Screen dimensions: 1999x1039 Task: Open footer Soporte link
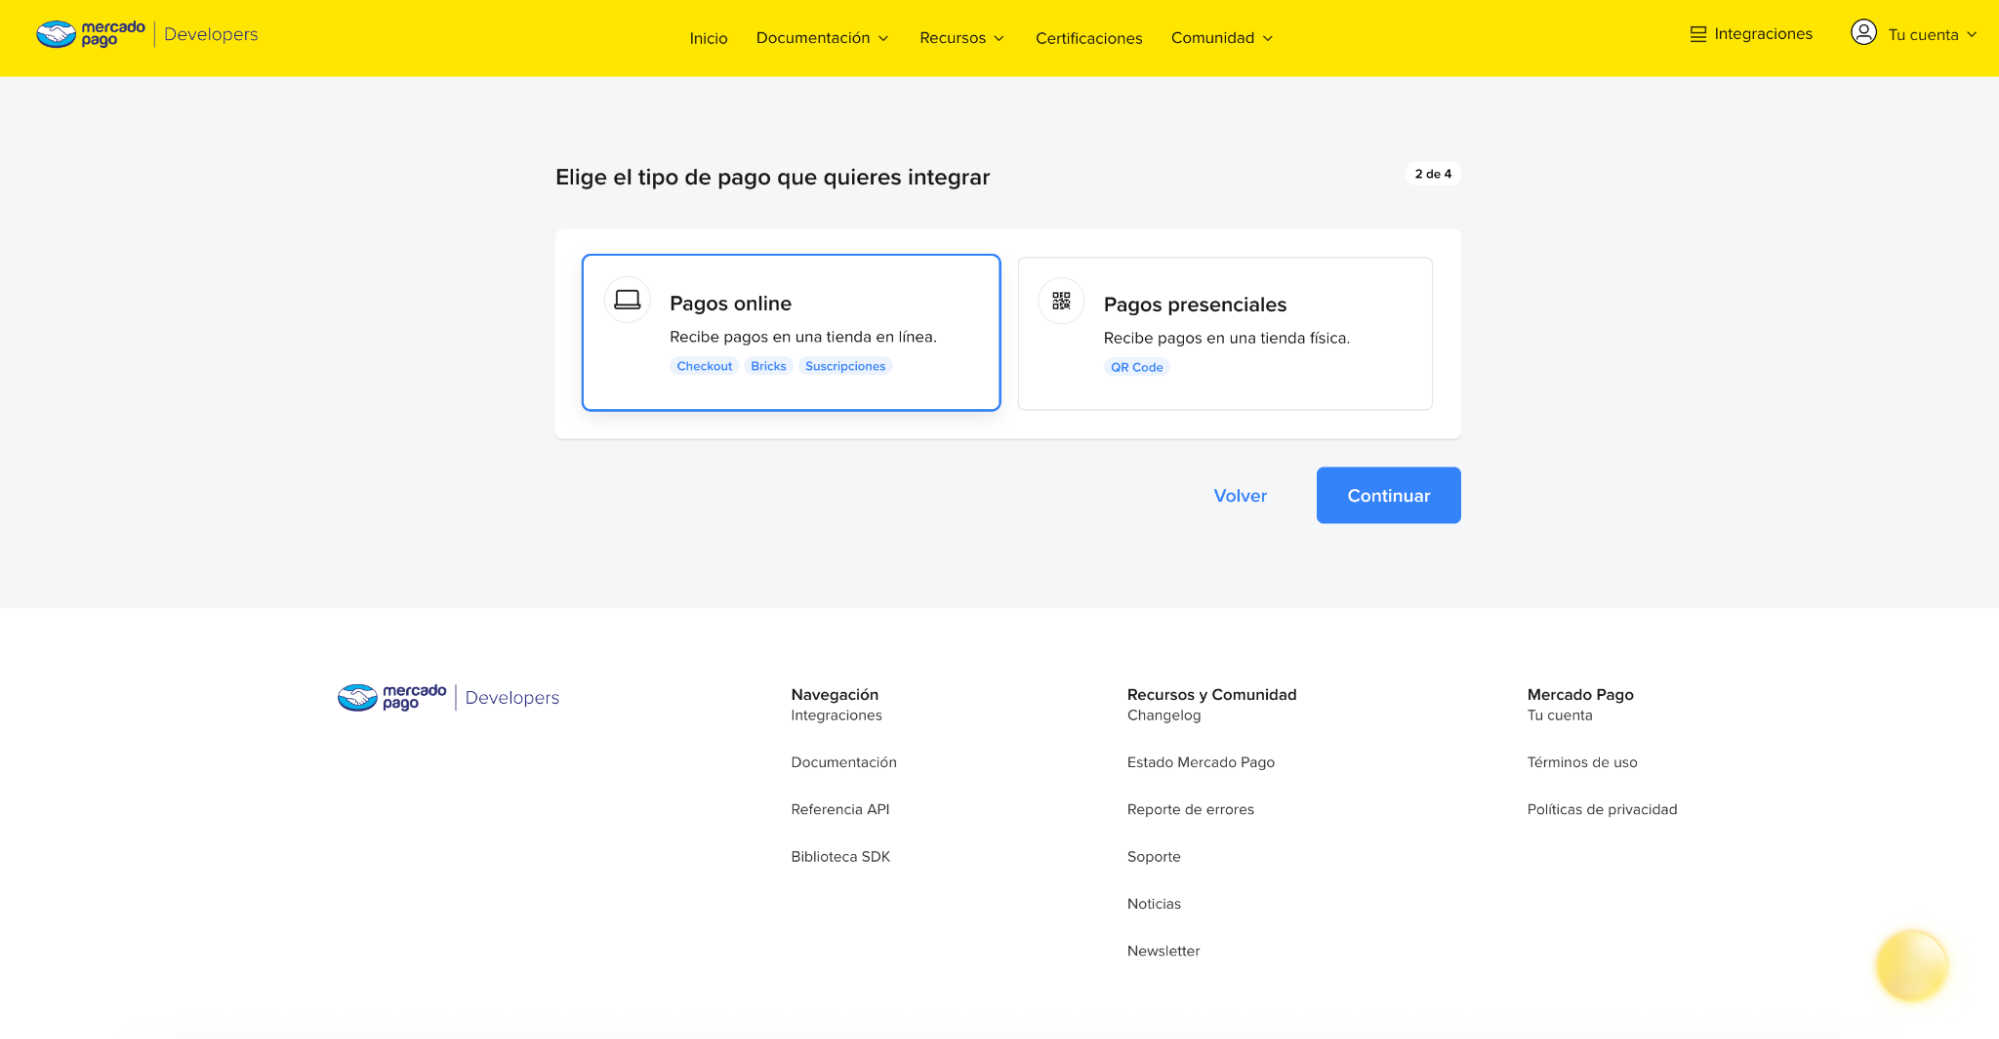pyautogui.click(x=1153, y=856)
